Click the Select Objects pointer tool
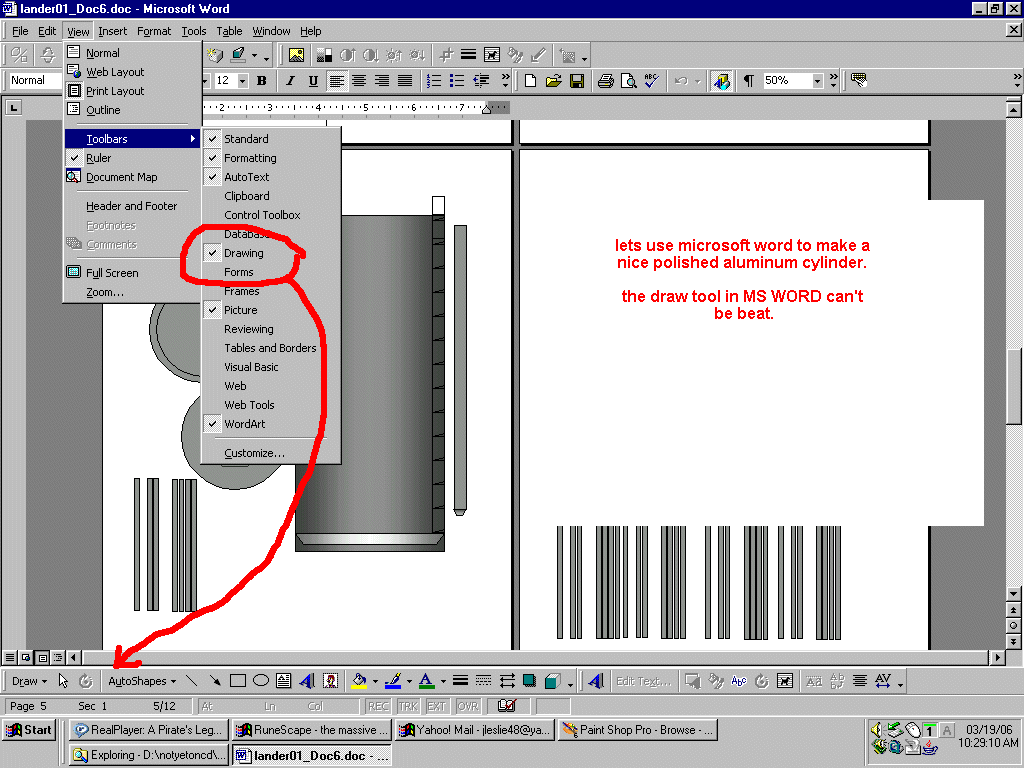The width and height of the screenshot is (1024, 768). [x=63, y=681]
